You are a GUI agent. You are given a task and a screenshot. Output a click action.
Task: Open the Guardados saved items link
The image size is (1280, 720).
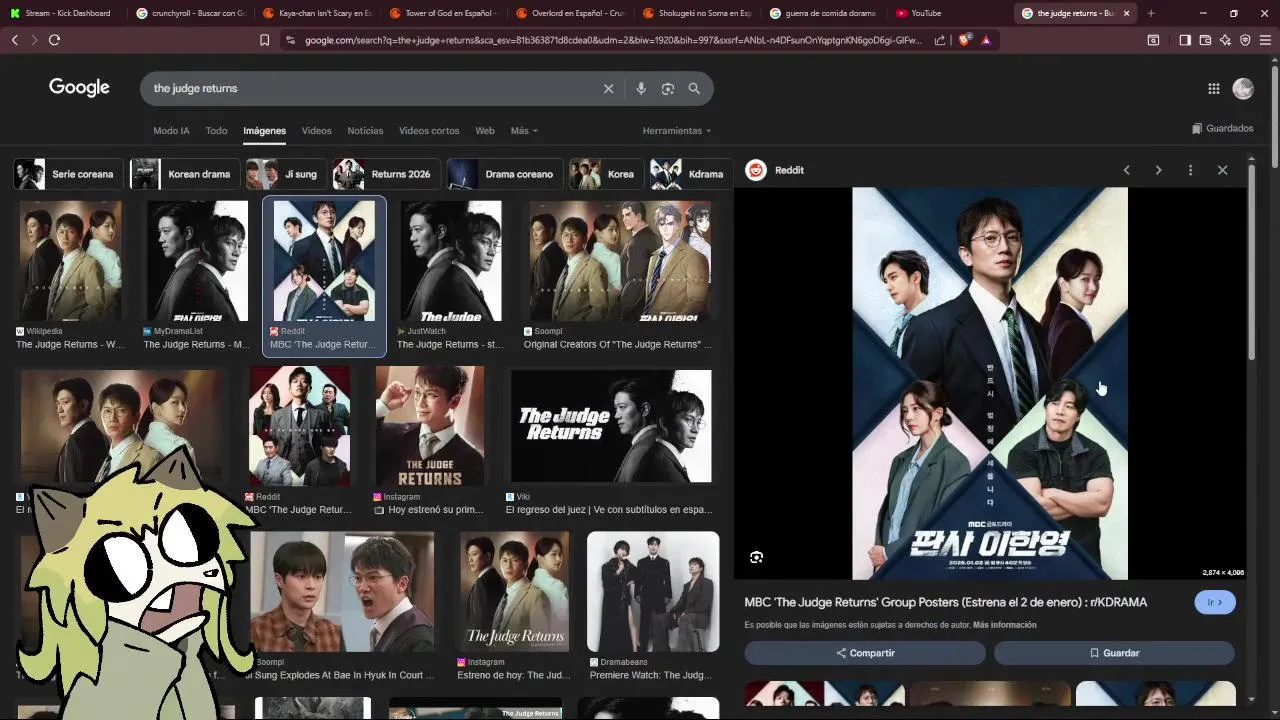coord(1222,128)
